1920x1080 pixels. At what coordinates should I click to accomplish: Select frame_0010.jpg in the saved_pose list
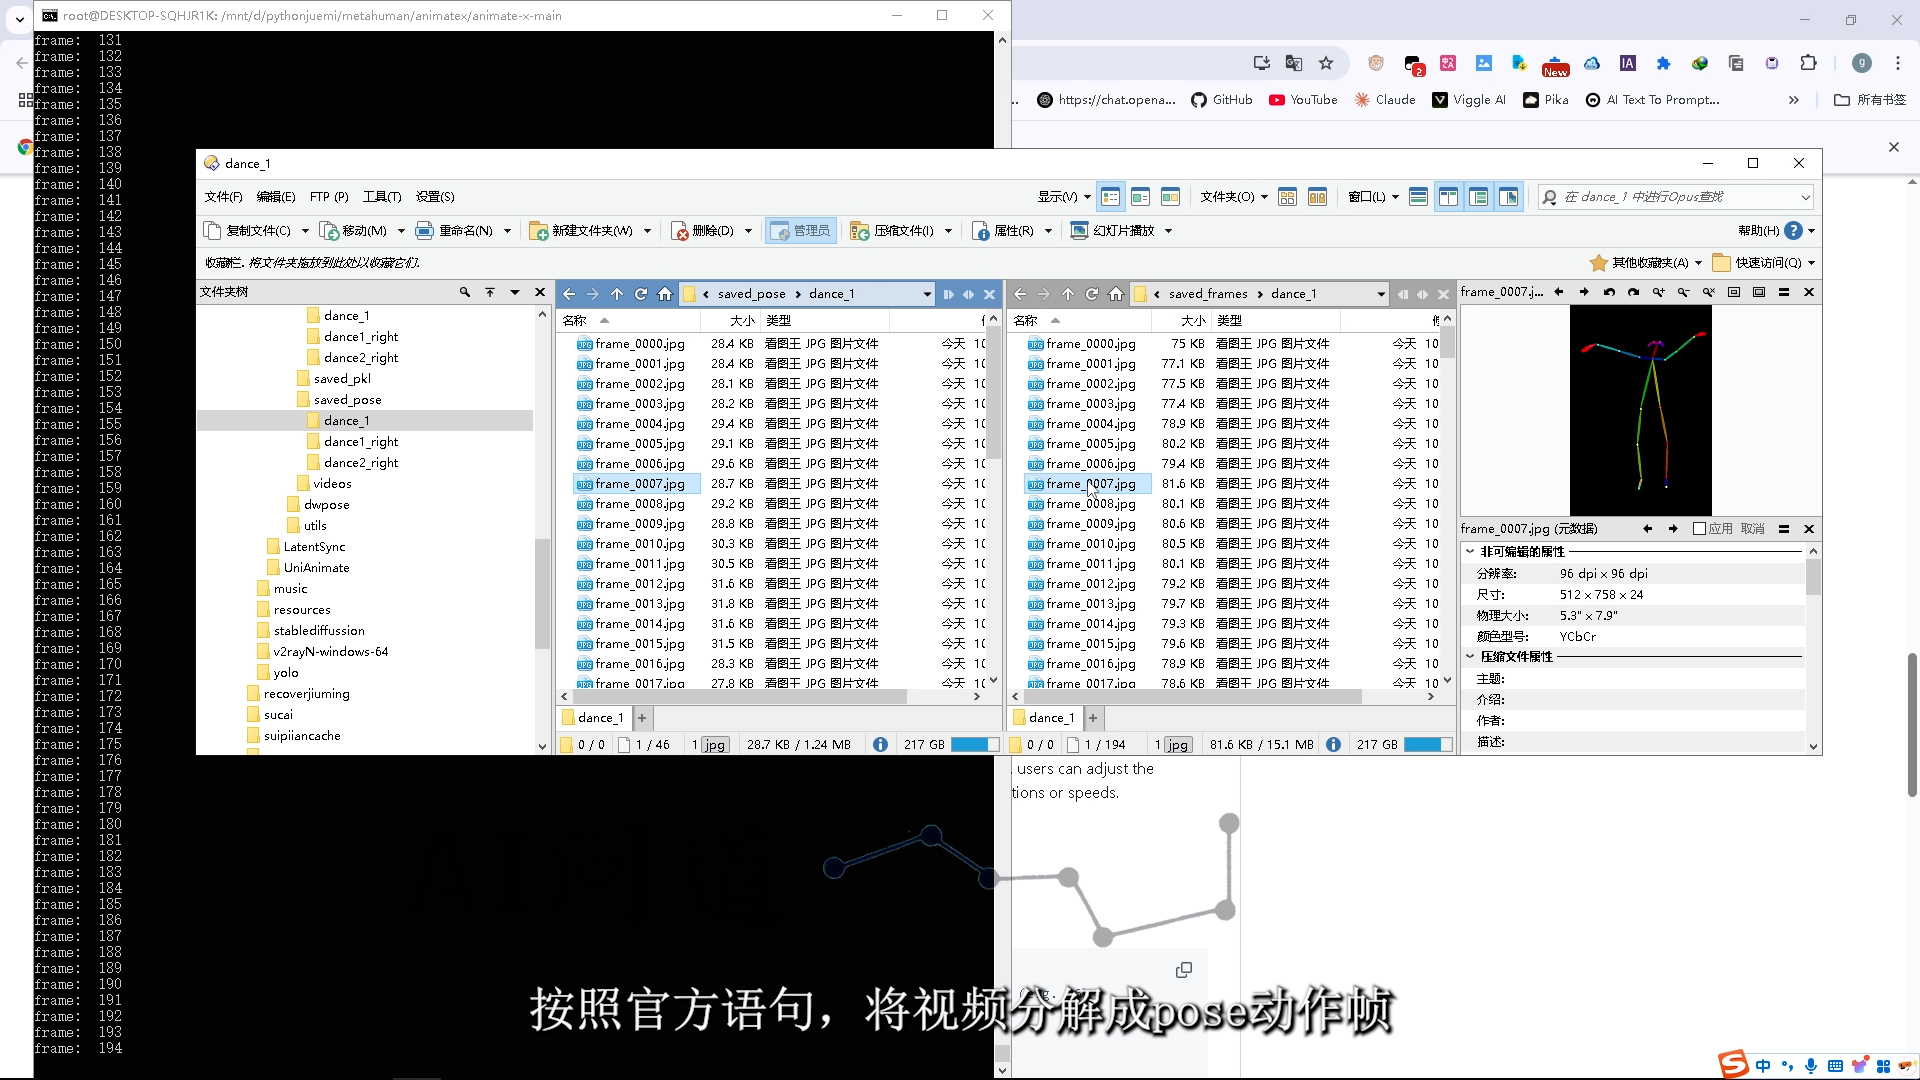click(x=639, y=544)
